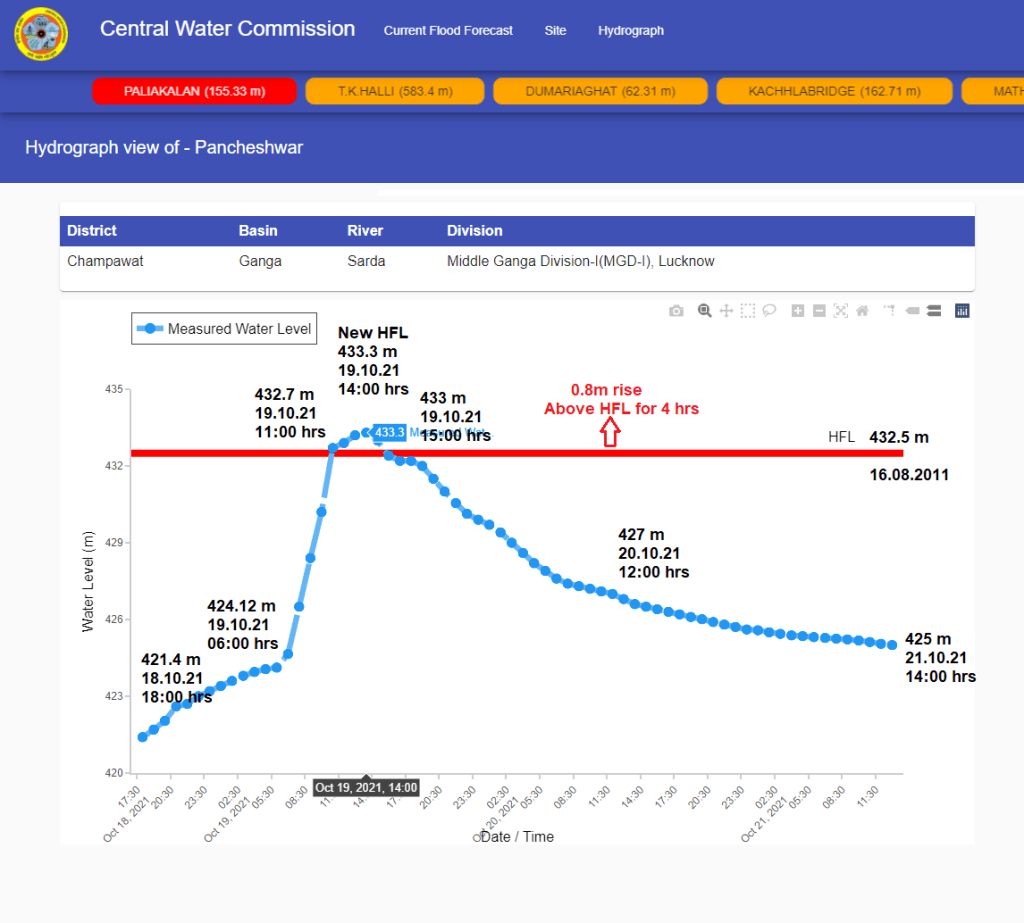Click the Plotly logo icon in toolbar
This screenshot has width=1024, height=923.
[x=962, y=311]
